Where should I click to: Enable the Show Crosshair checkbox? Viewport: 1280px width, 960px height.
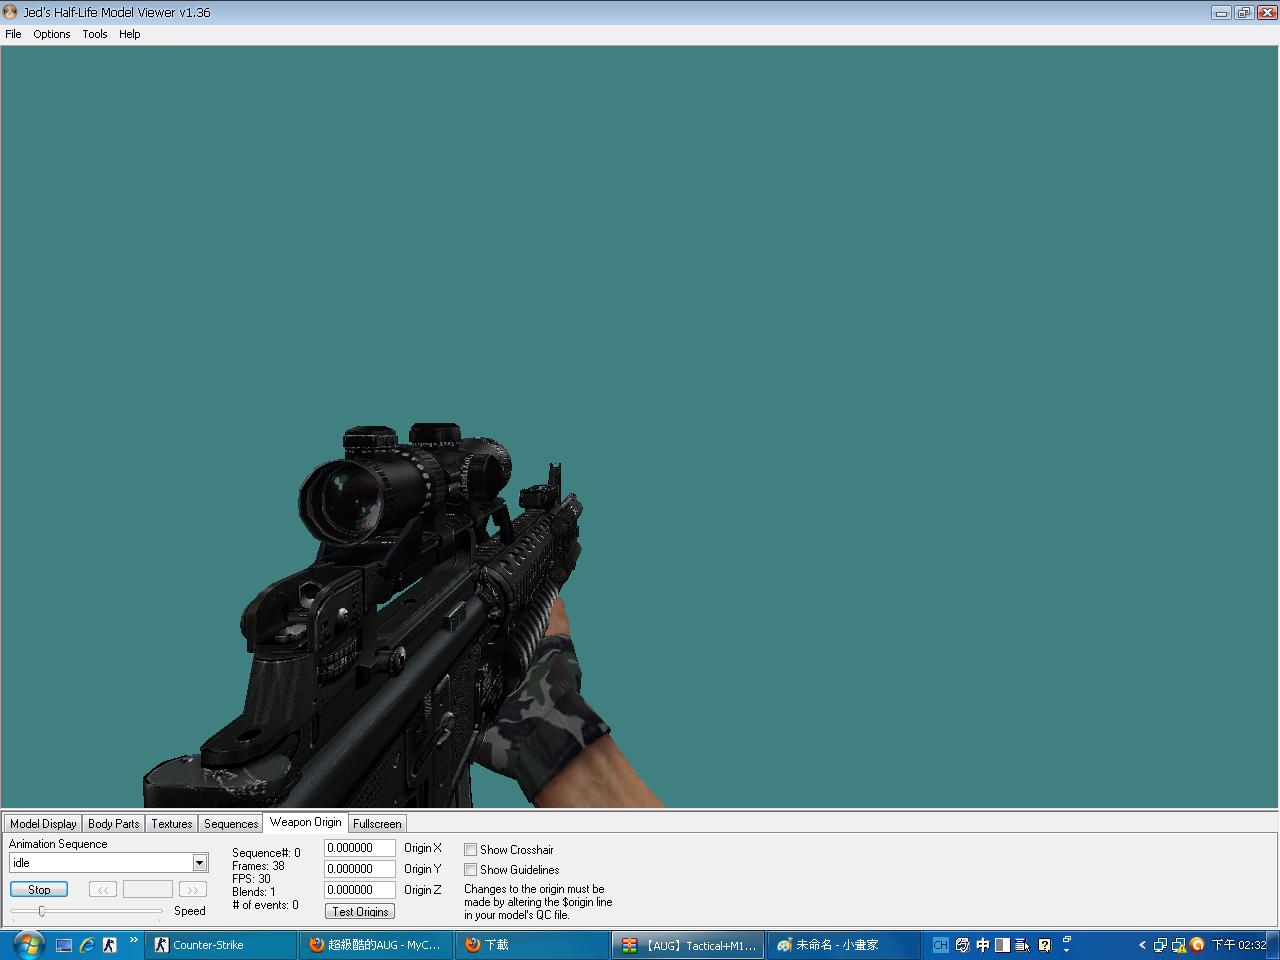(x=470, y=850)
